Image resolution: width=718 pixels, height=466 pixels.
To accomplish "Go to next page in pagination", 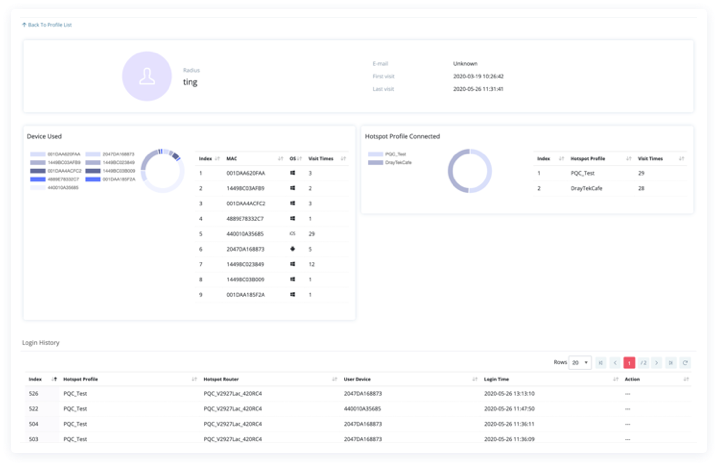I will click(x=657, y=362).
